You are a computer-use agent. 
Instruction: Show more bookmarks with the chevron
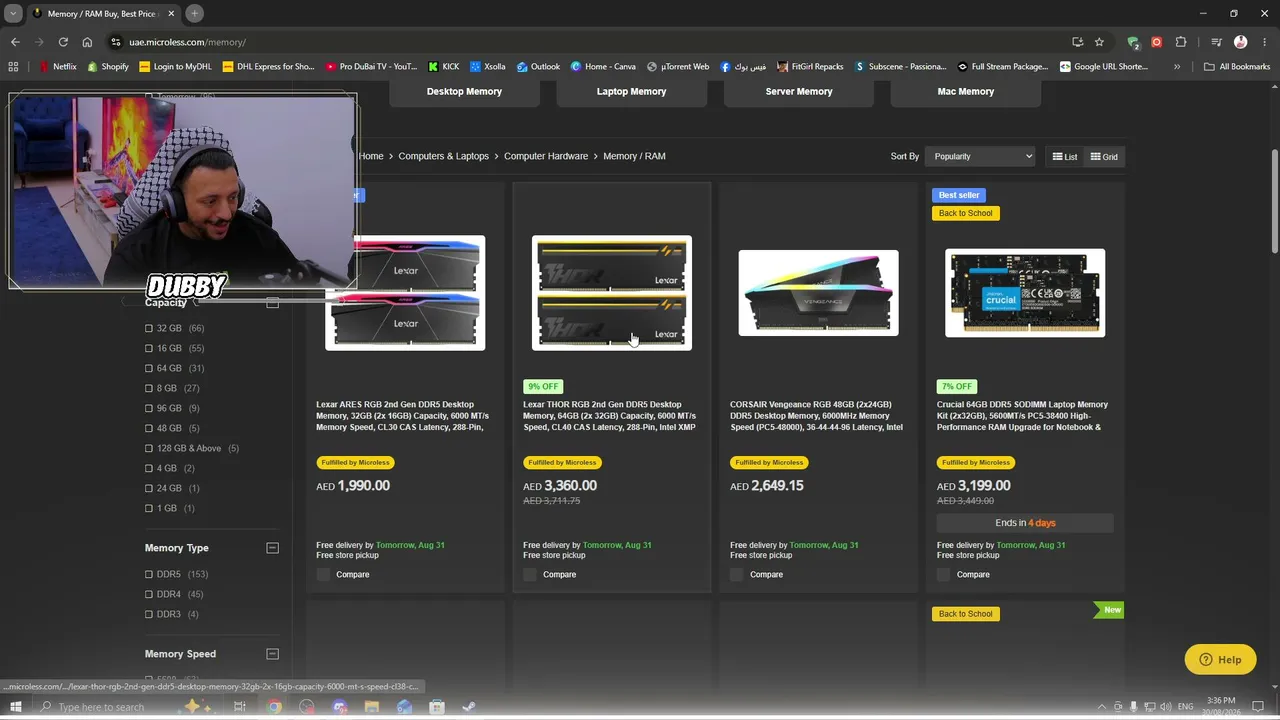1177,67
